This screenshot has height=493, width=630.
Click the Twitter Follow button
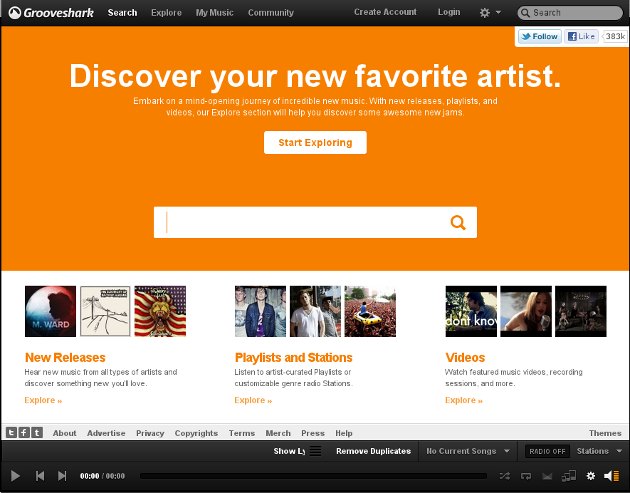[540, 37]
